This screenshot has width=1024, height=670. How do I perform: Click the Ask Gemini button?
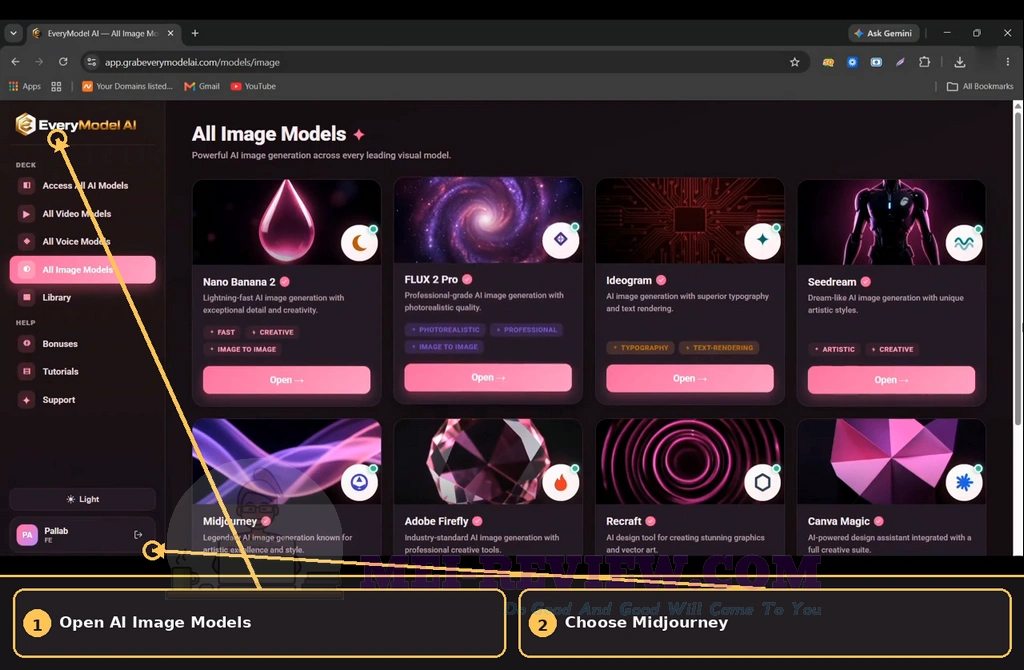[884, 33]
